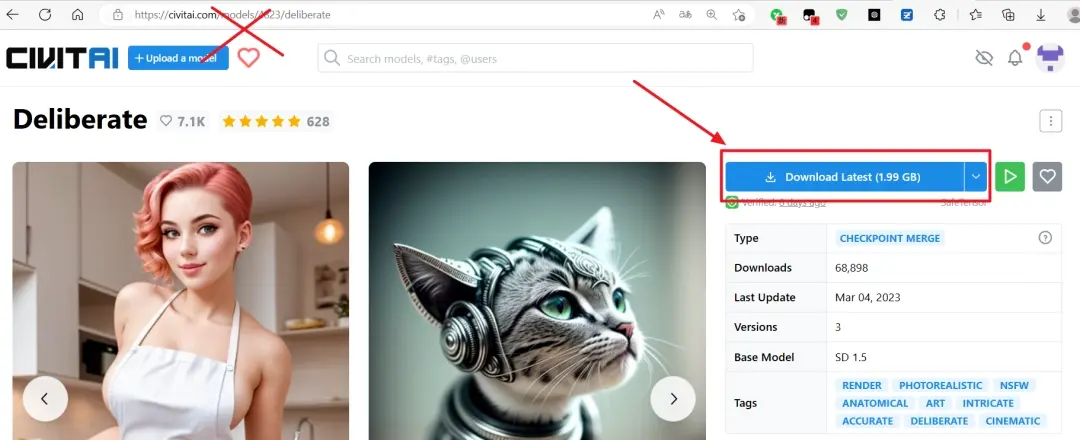This screenshot has height=440, width=1080.
Task: Expand the download versions dropdown arrow
Action: click(975, 177)
